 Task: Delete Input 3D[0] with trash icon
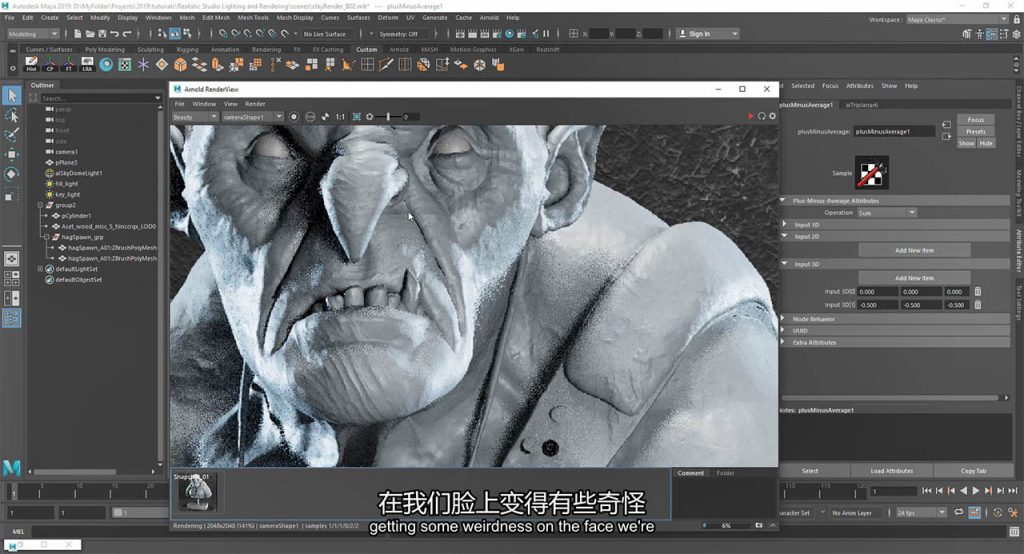(x=978, y=291)
